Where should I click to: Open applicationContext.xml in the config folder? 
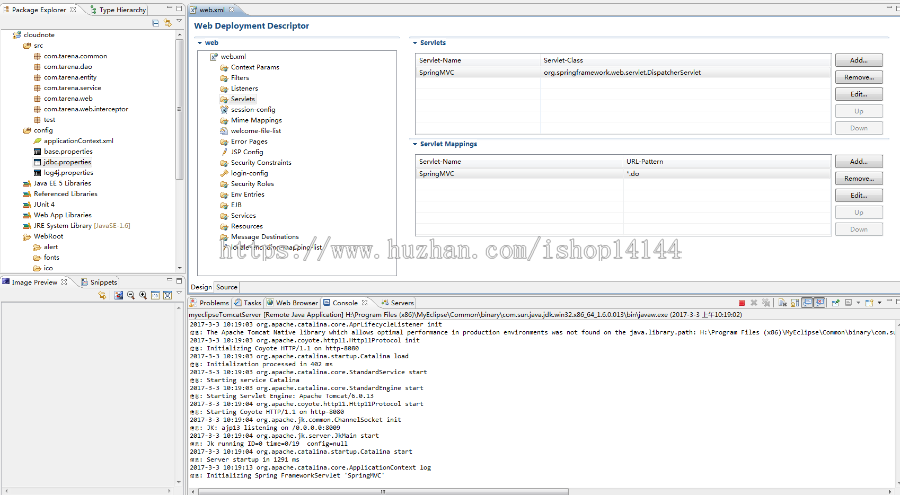(78, 141)
